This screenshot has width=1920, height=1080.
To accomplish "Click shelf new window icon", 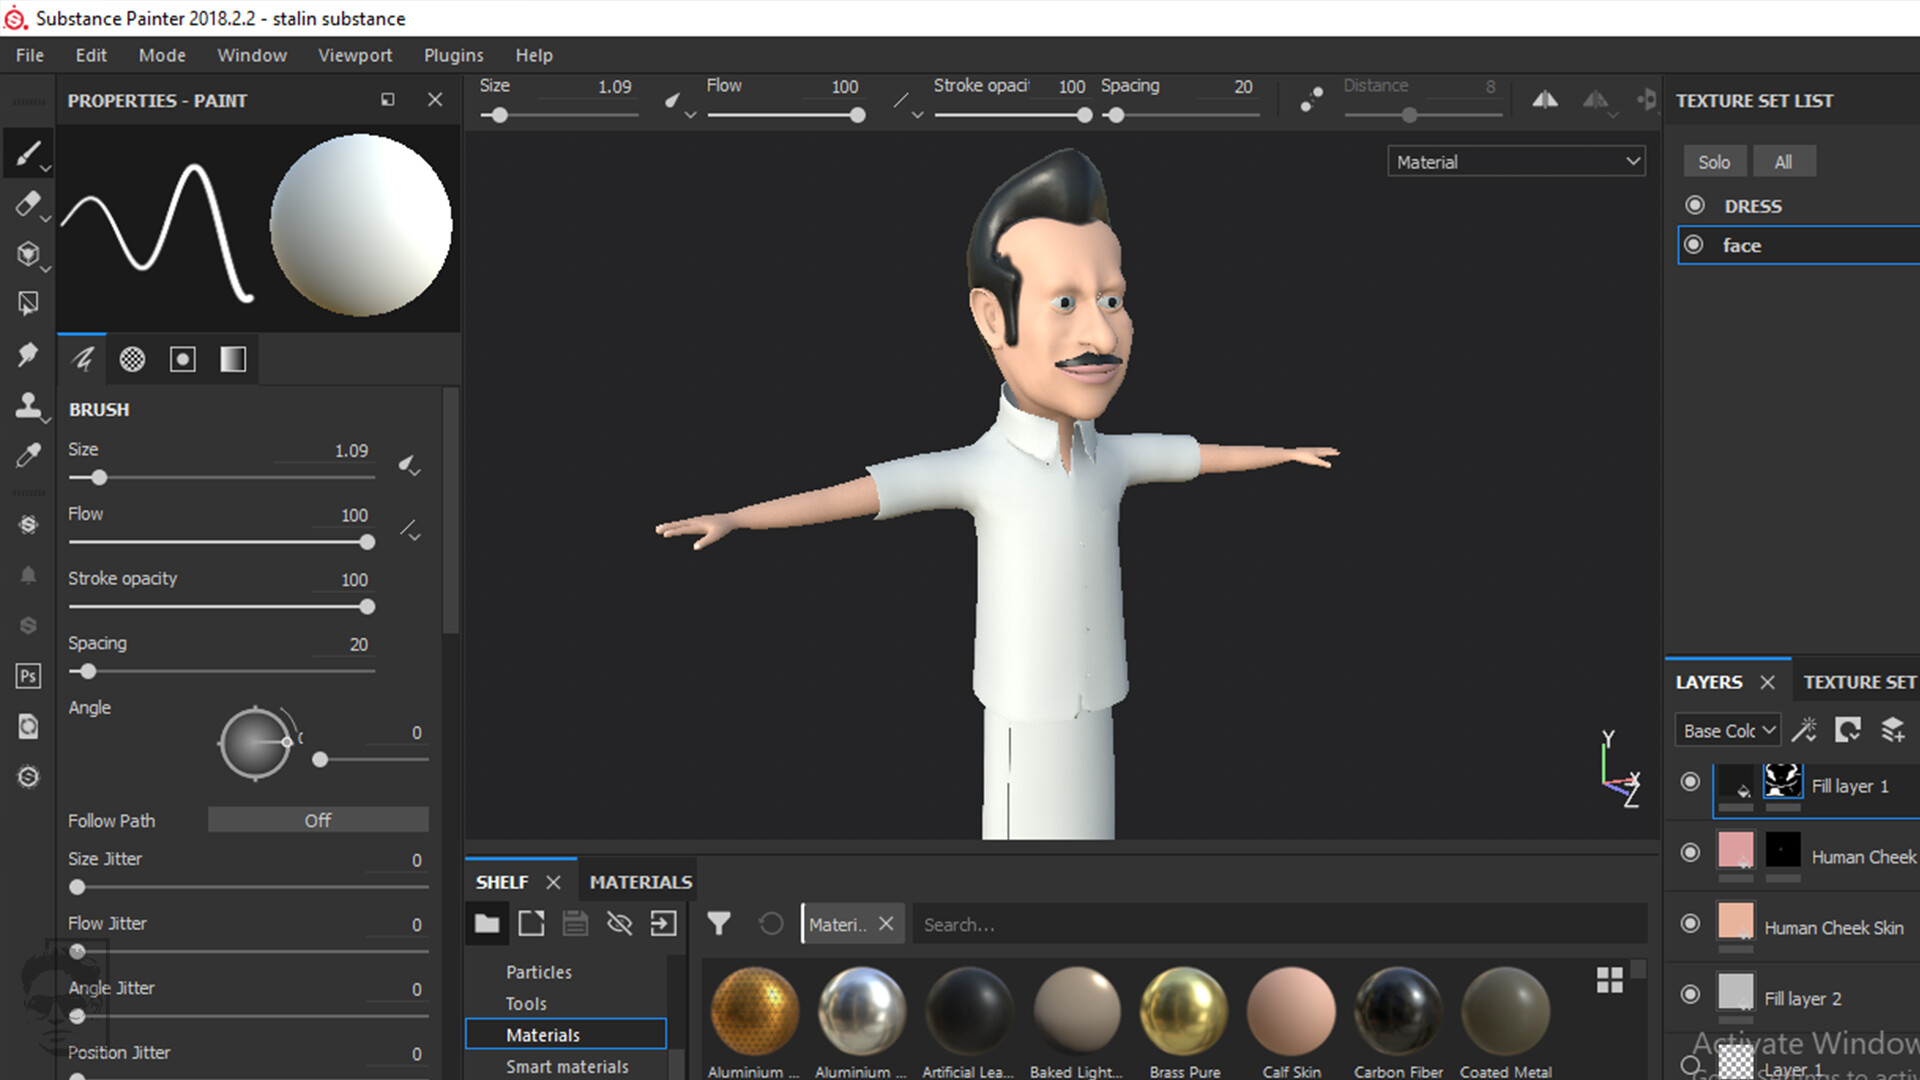I will [532, 924].
